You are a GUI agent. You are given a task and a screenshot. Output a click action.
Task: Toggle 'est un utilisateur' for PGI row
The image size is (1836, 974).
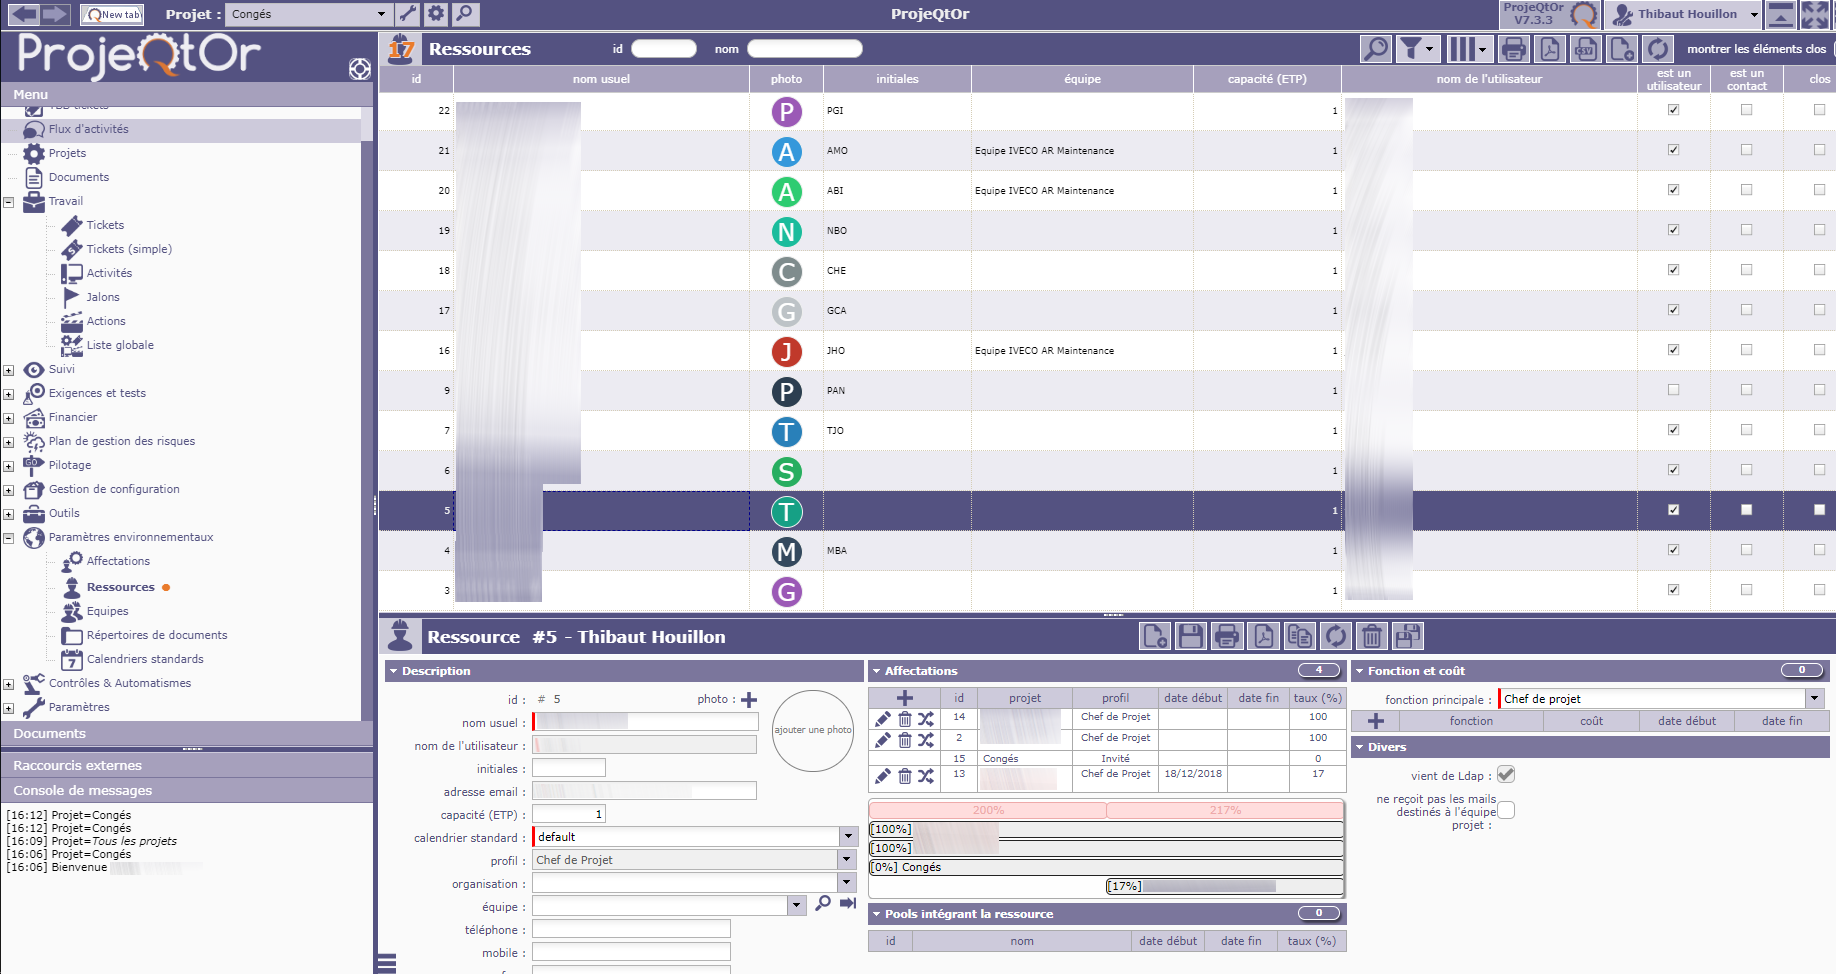click(1673, 110)
